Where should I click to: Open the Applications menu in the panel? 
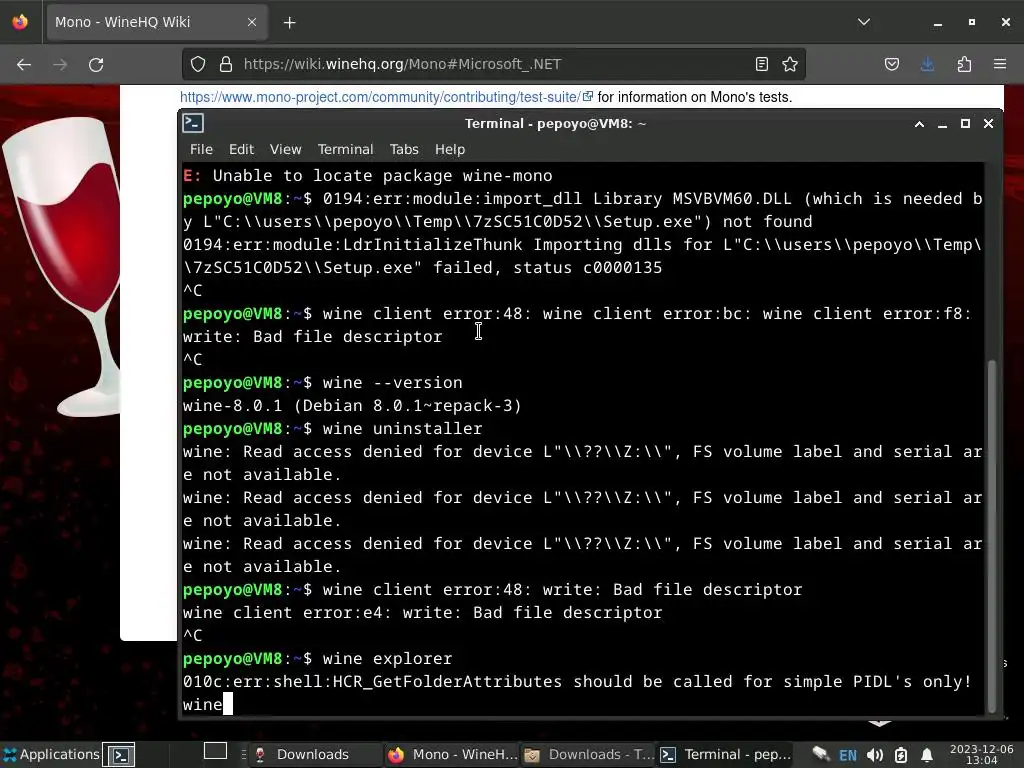51,754
